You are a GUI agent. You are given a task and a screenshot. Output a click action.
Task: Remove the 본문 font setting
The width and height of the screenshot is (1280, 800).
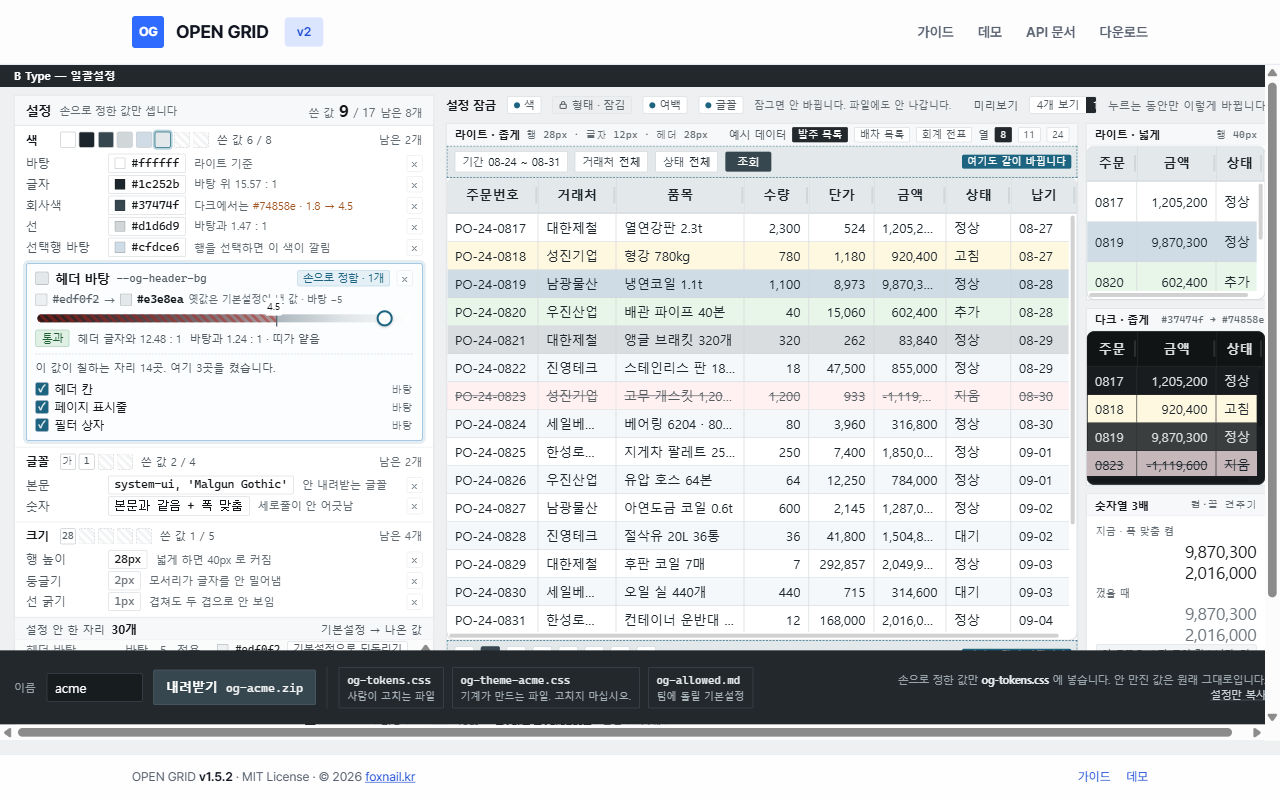(x=414, y=486)
